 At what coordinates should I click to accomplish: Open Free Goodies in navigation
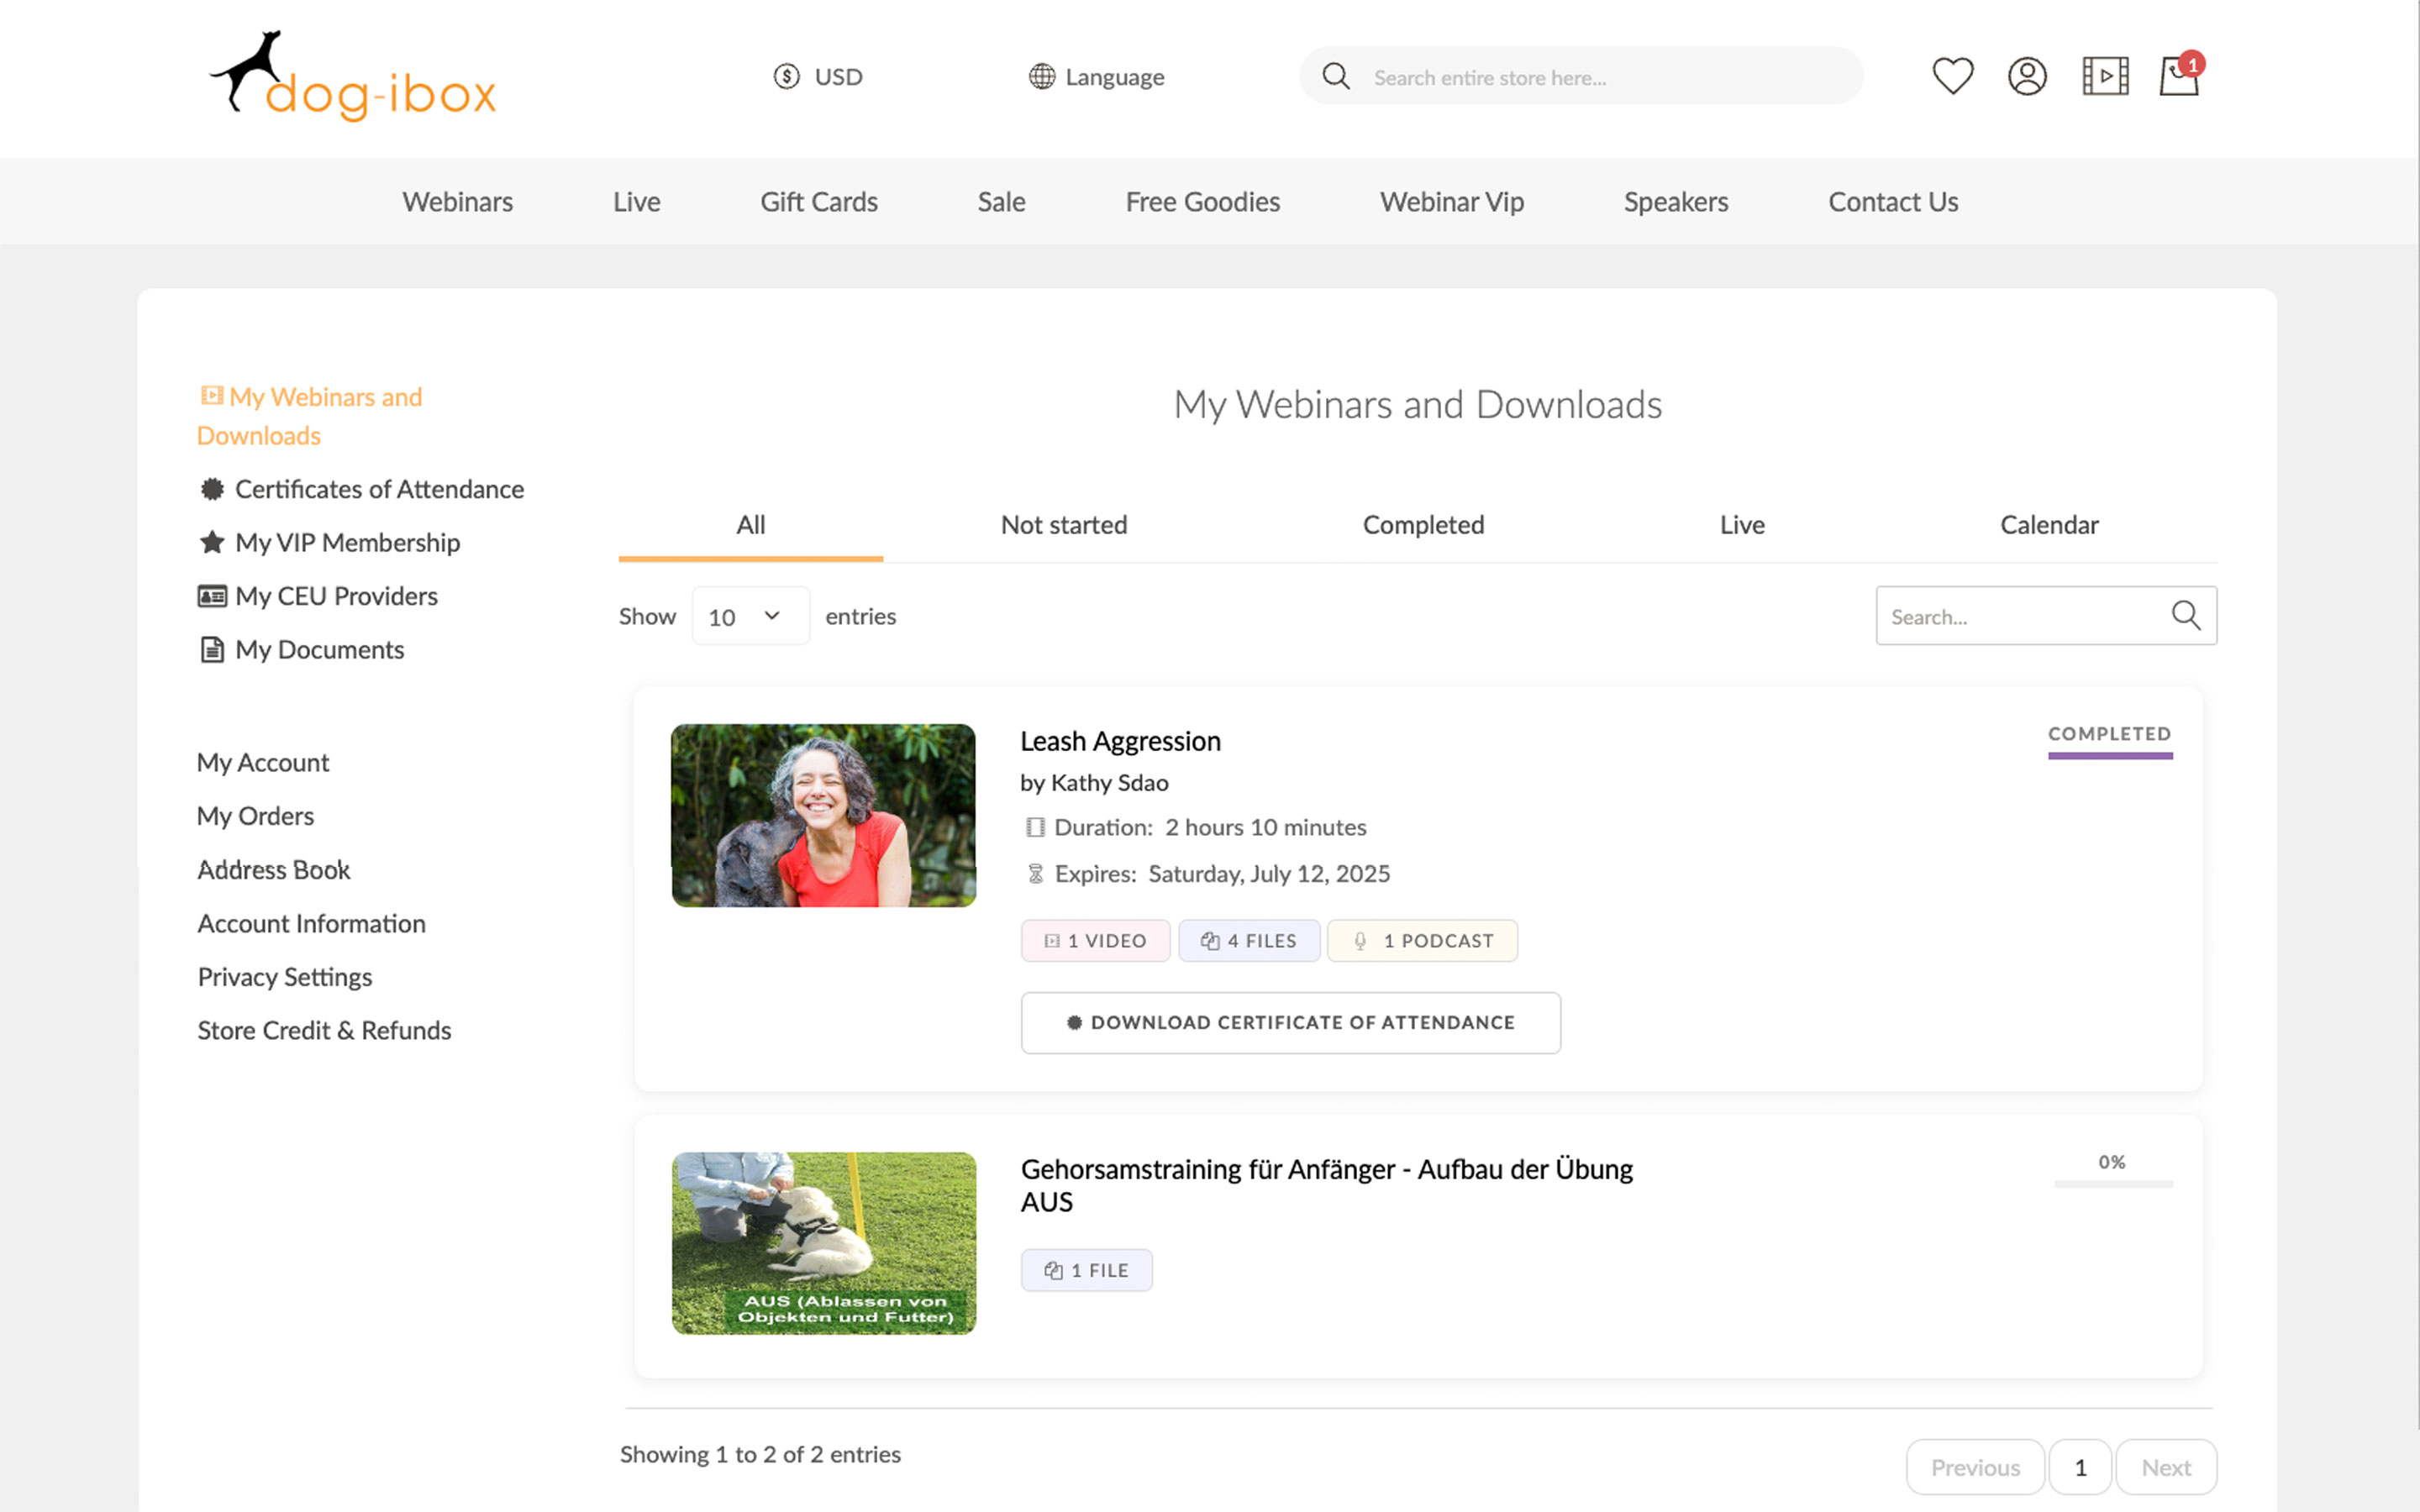1202,202
